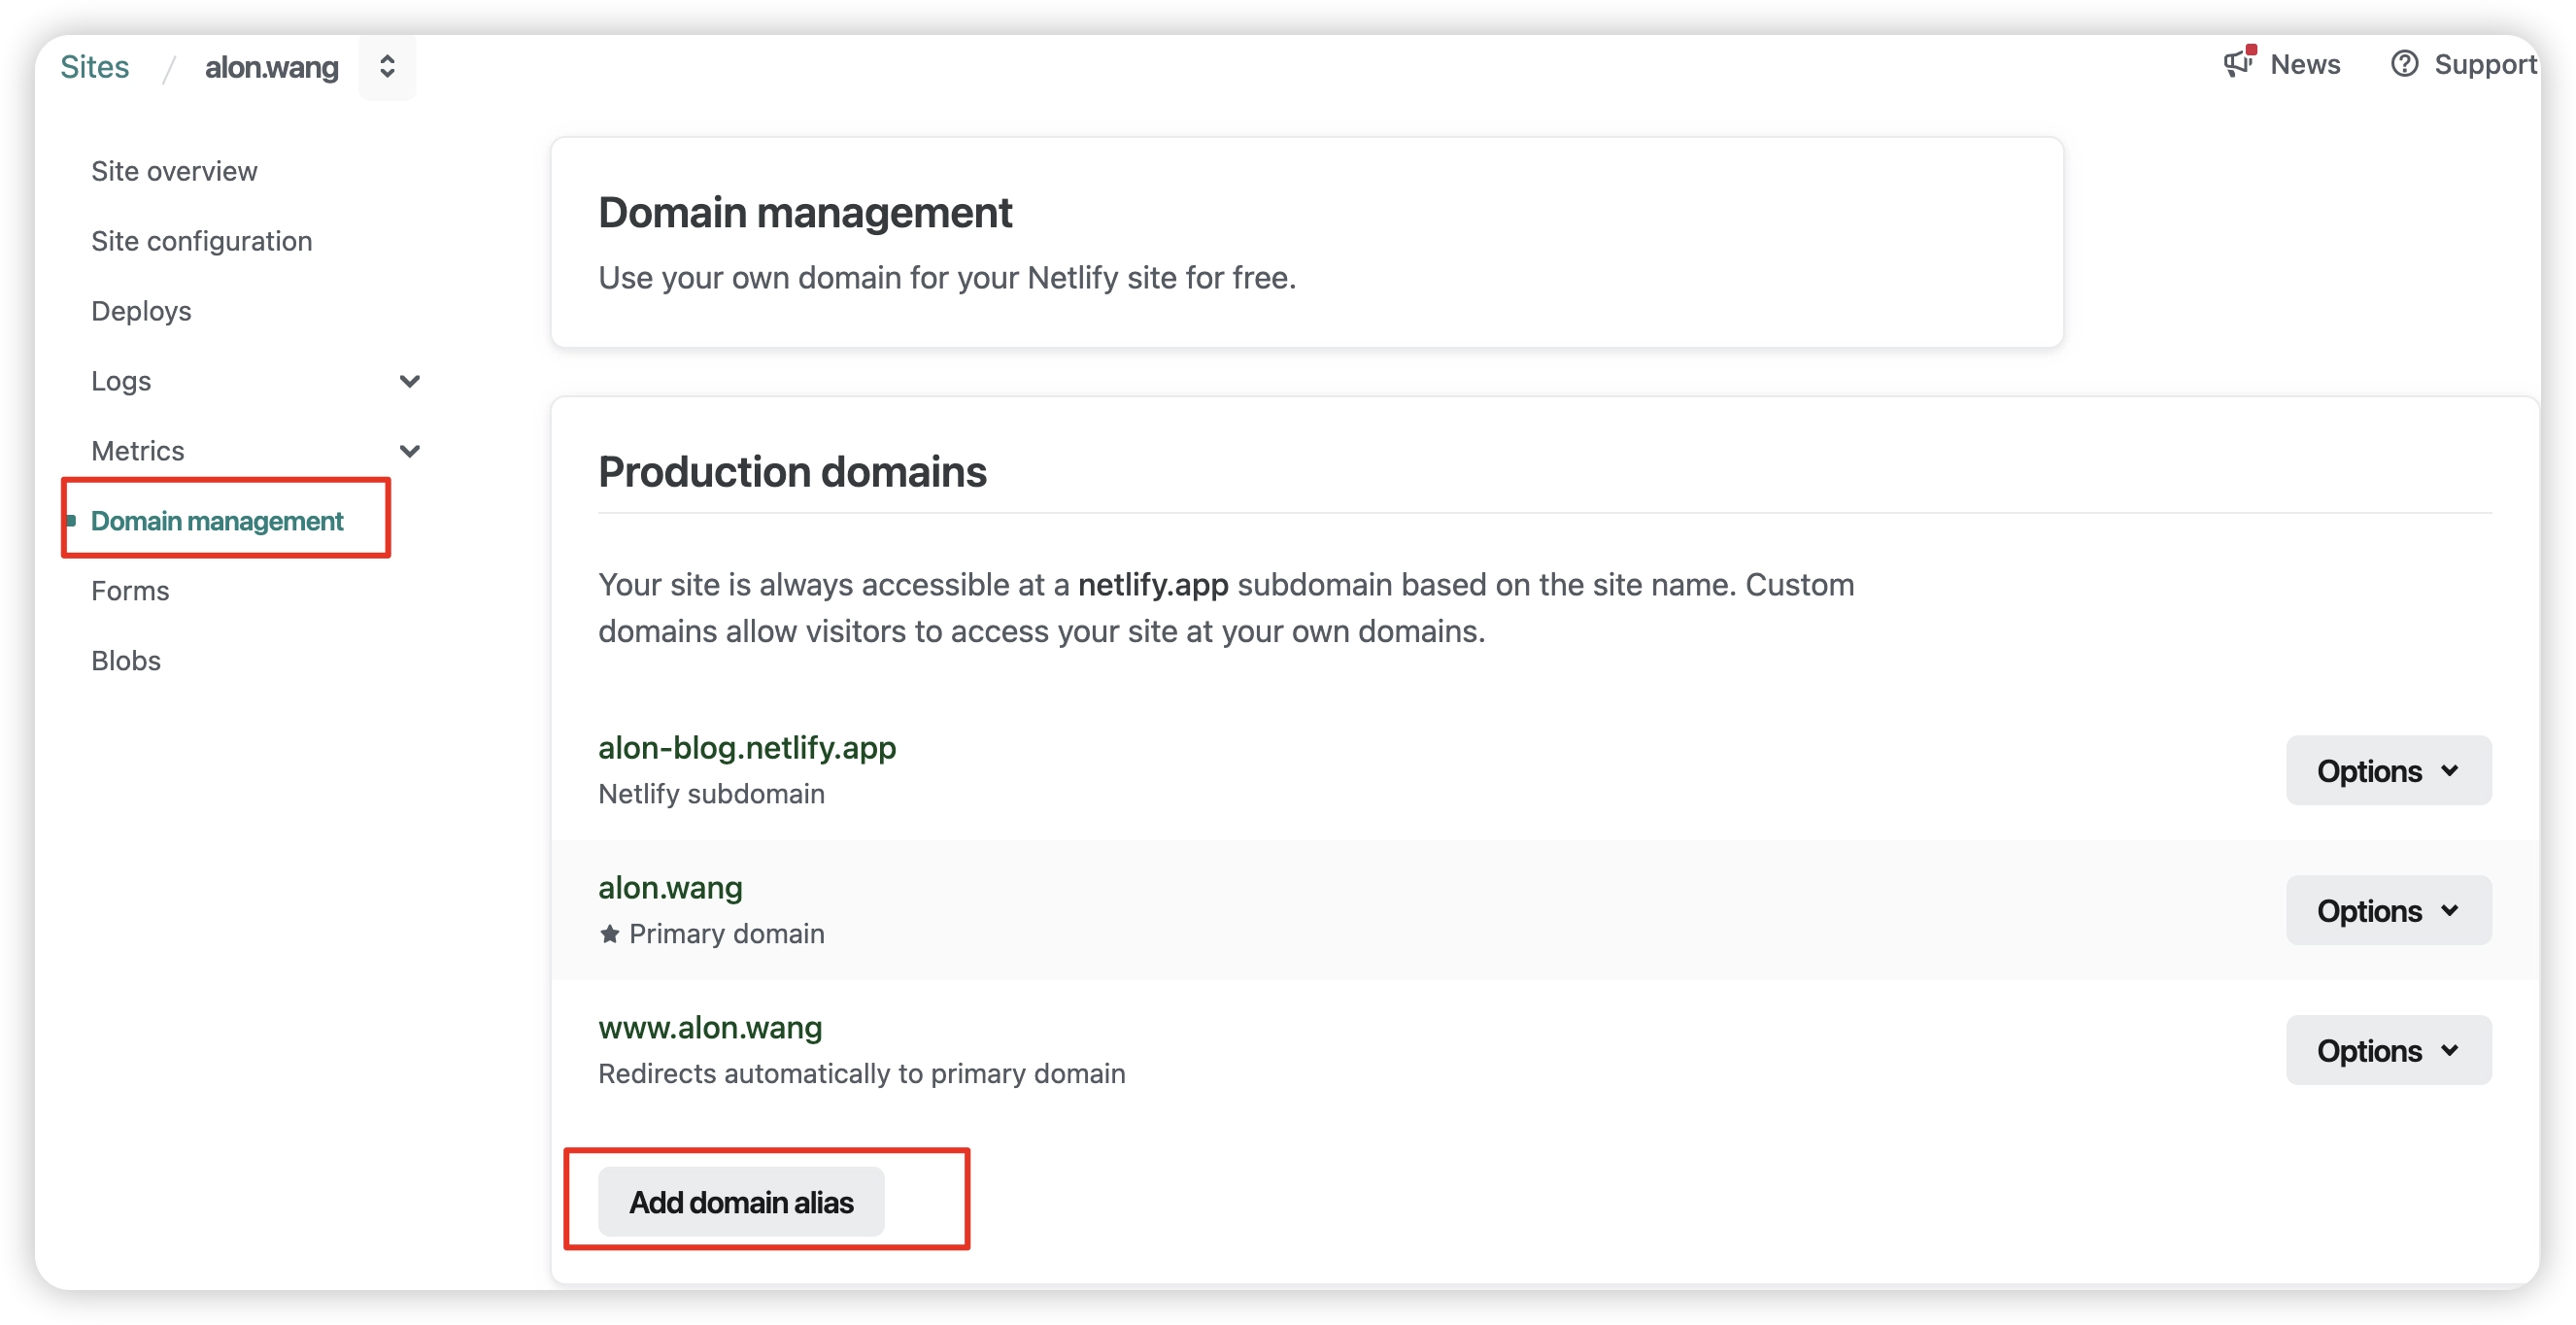Screen dimensions: 2576x1325
Task: Open Options dropdown for www.alon.wang
Action: point(2387,1051)
